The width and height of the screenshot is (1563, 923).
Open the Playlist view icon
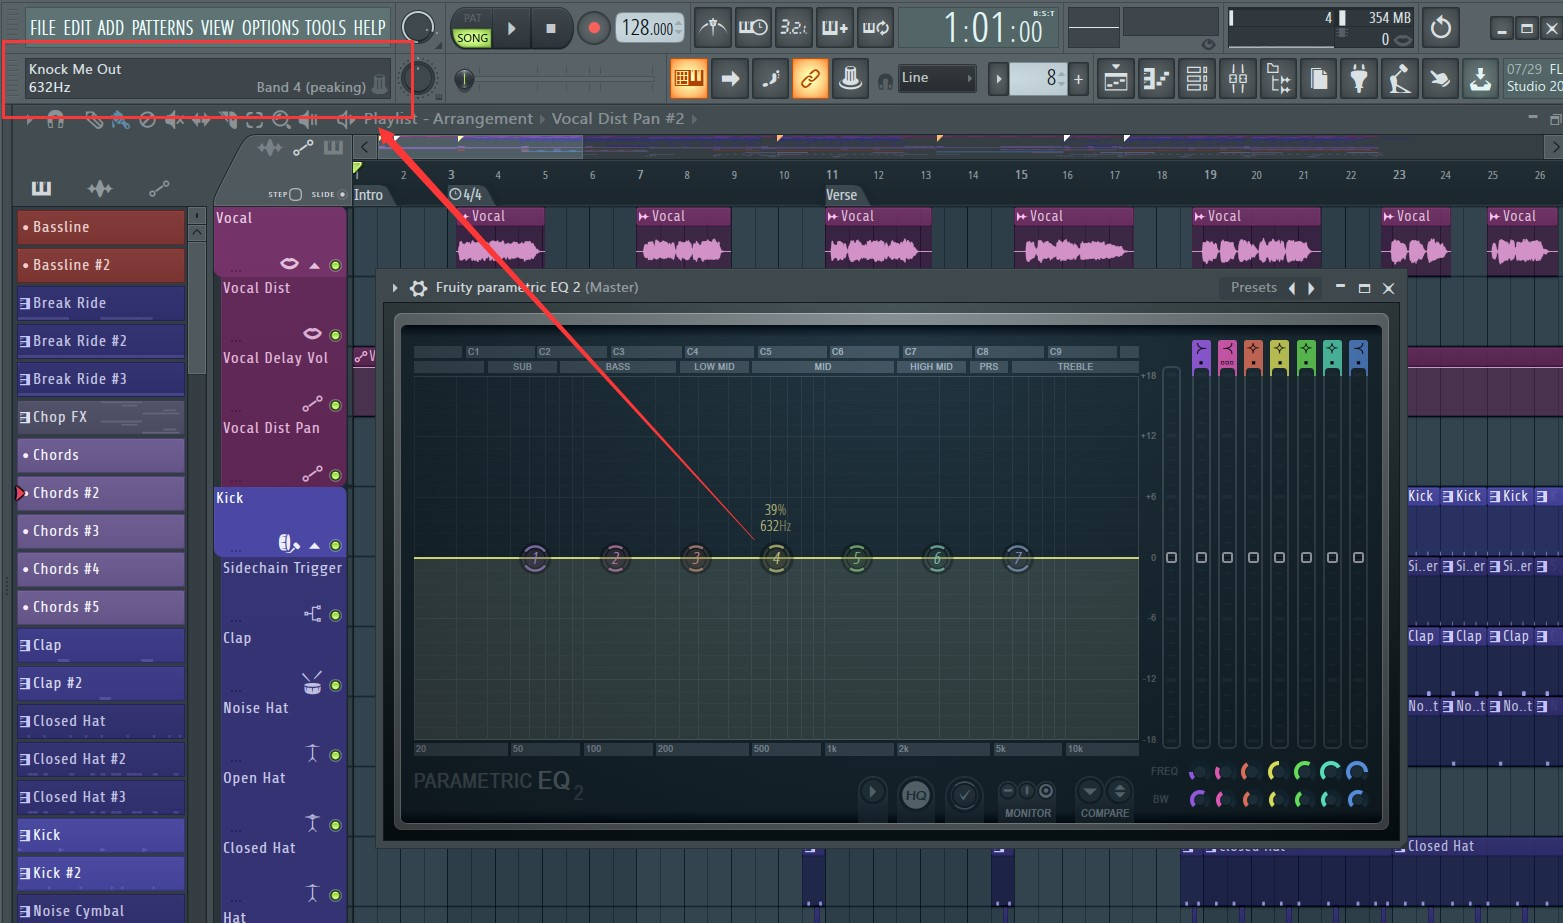1116,78
